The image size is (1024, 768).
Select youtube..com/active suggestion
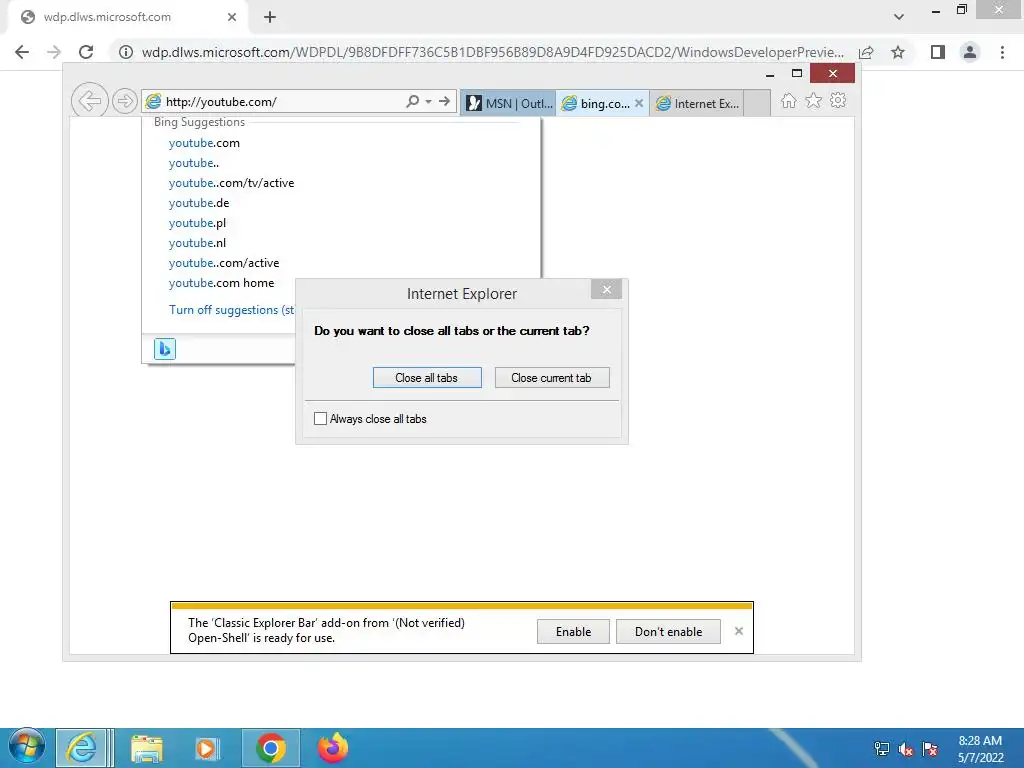(223, 263)
